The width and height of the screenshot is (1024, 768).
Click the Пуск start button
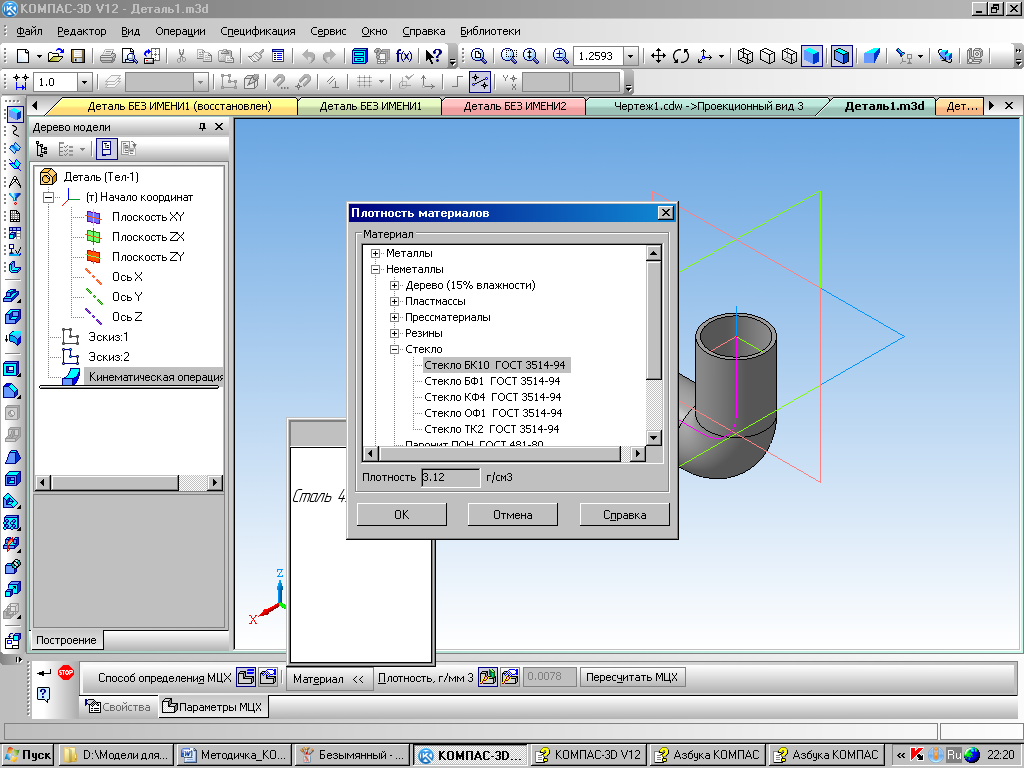coord(29,755)
